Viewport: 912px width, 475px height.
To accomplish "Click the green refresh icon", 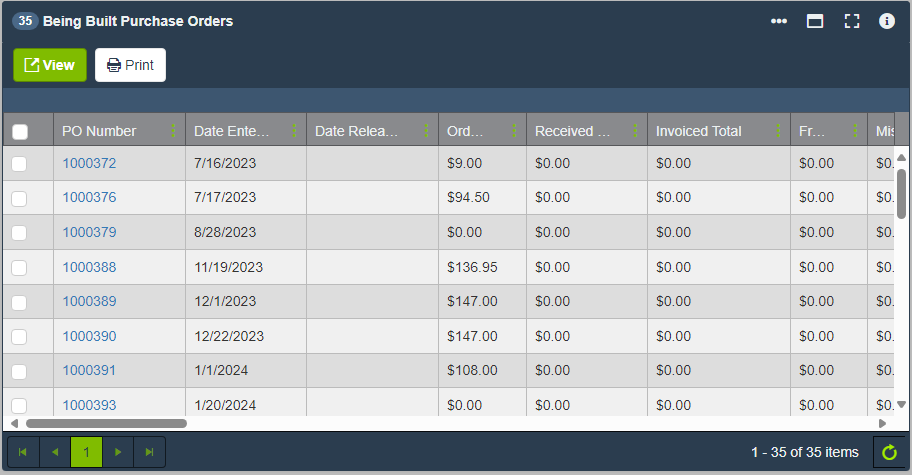I will 889,453.
